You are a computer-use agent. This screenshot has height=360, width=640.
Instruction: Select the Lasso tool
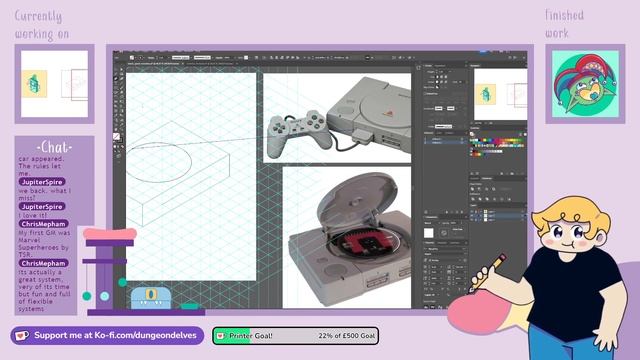[x=121, y=73]
